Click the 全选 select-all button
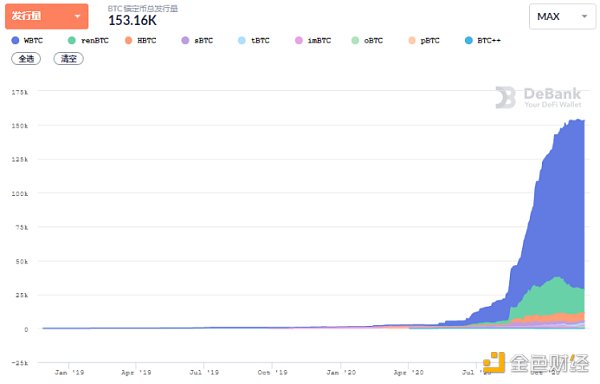The height and width of the screenshot is (384, 600). [x=26, y=59]
